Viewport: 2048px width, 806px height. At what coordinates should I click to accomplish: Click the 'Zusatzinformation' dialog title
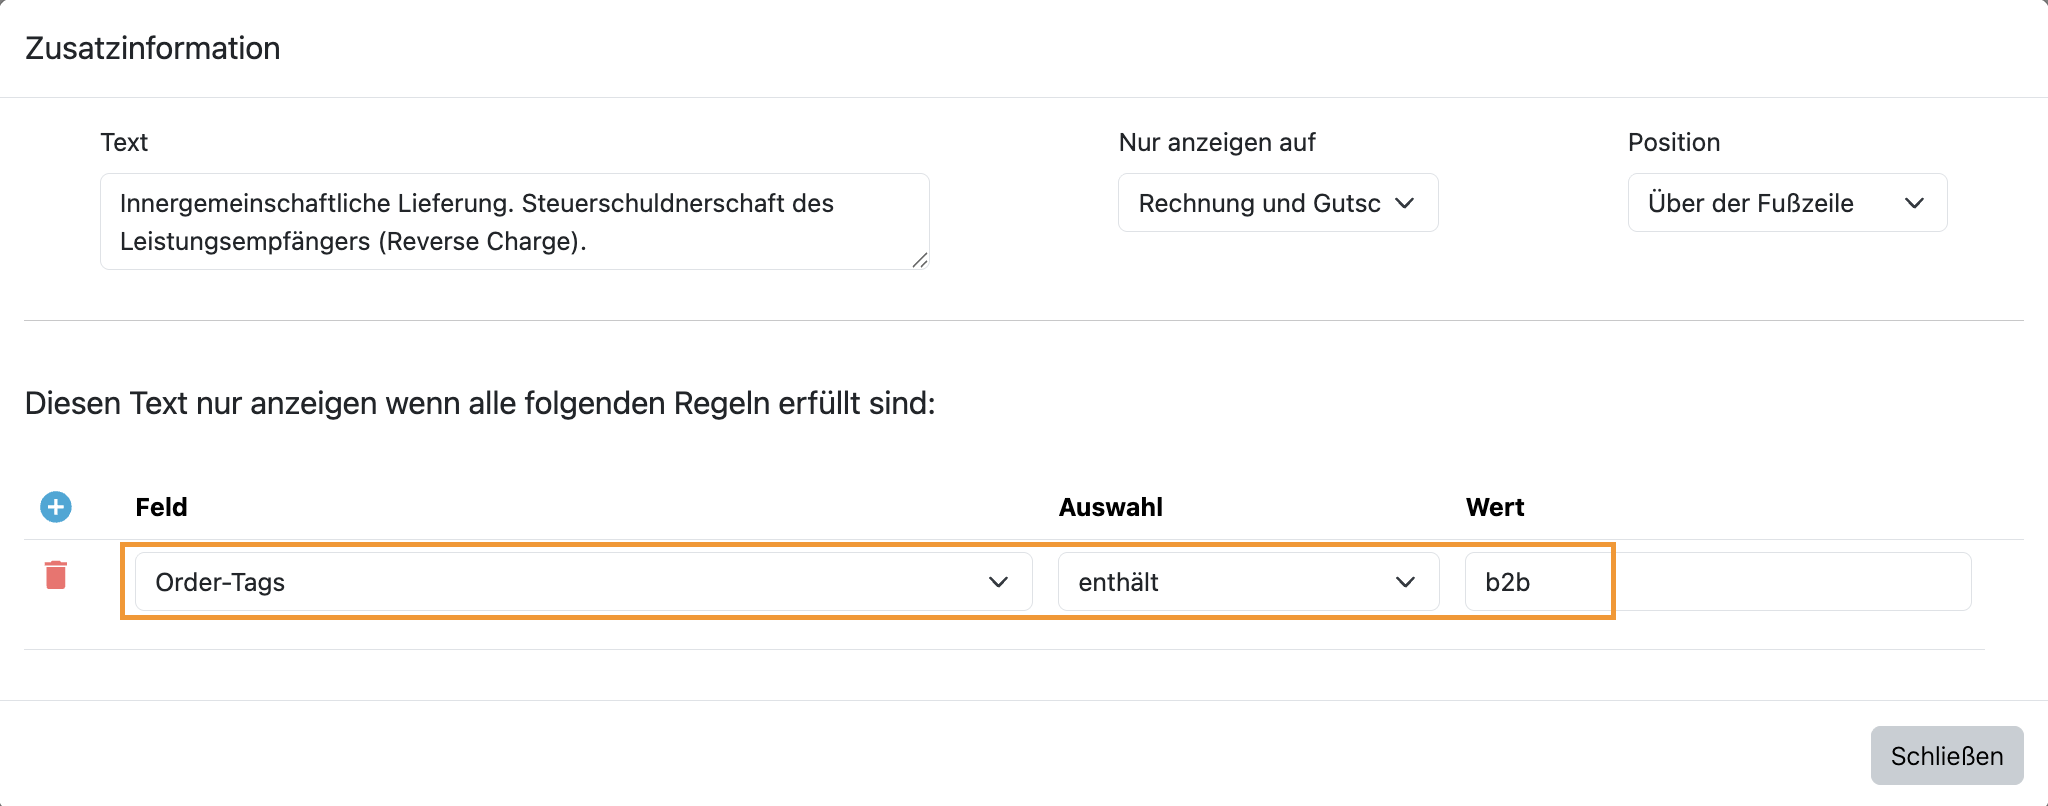153,48
